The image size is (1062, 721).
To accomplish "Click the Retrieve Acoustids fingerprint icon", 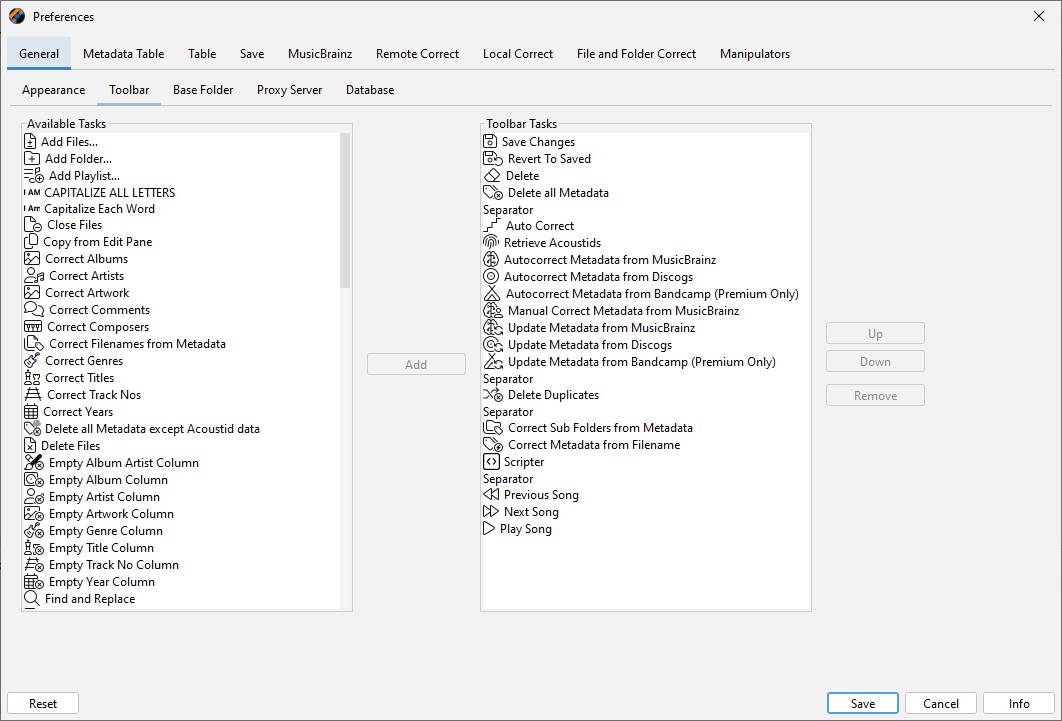I will [x=491, y=243].
